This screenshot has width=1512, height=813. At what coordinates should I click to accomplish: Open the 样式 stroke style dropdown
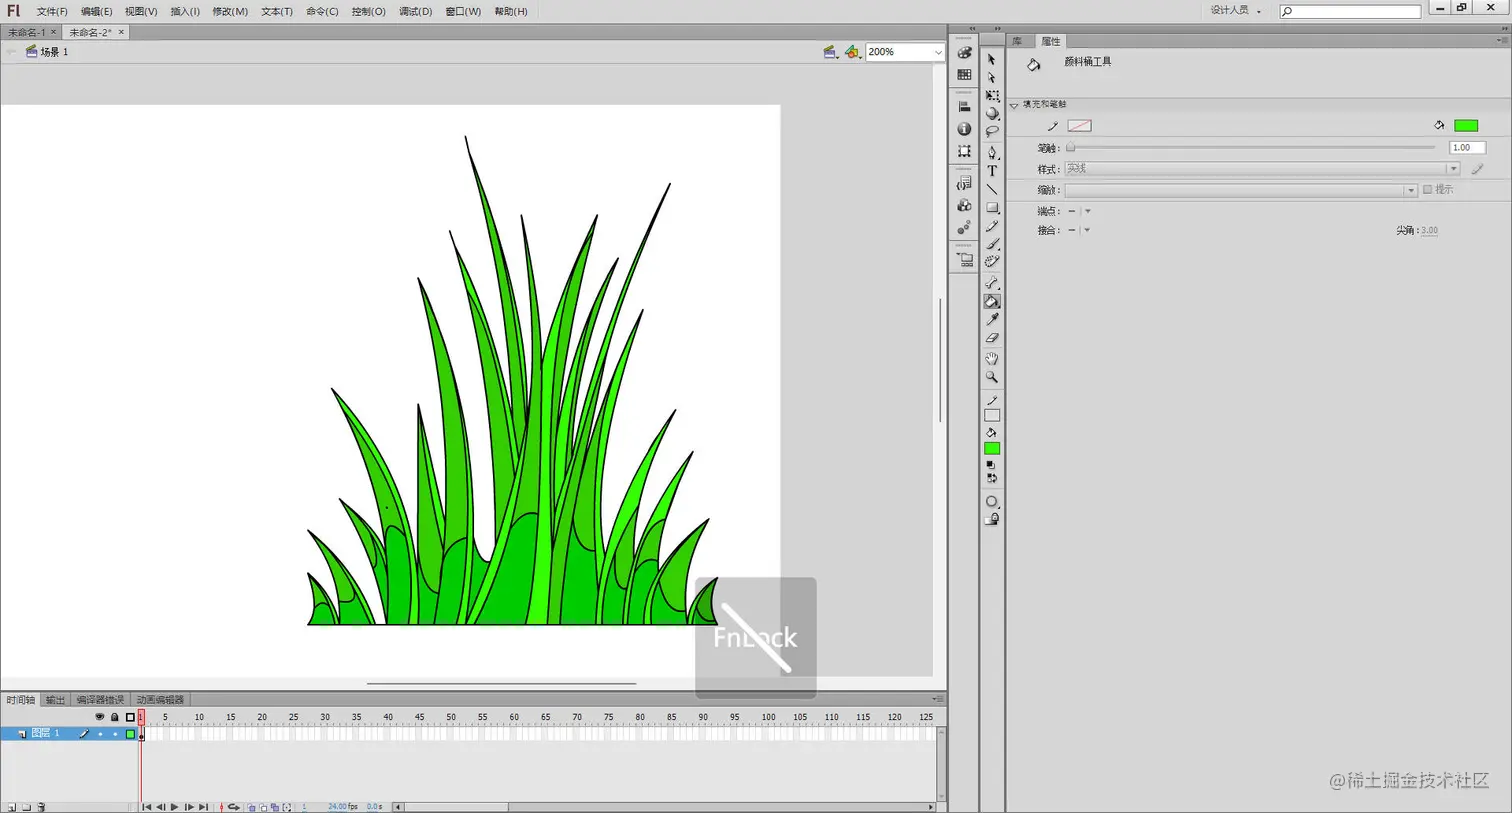[1262, 169]
